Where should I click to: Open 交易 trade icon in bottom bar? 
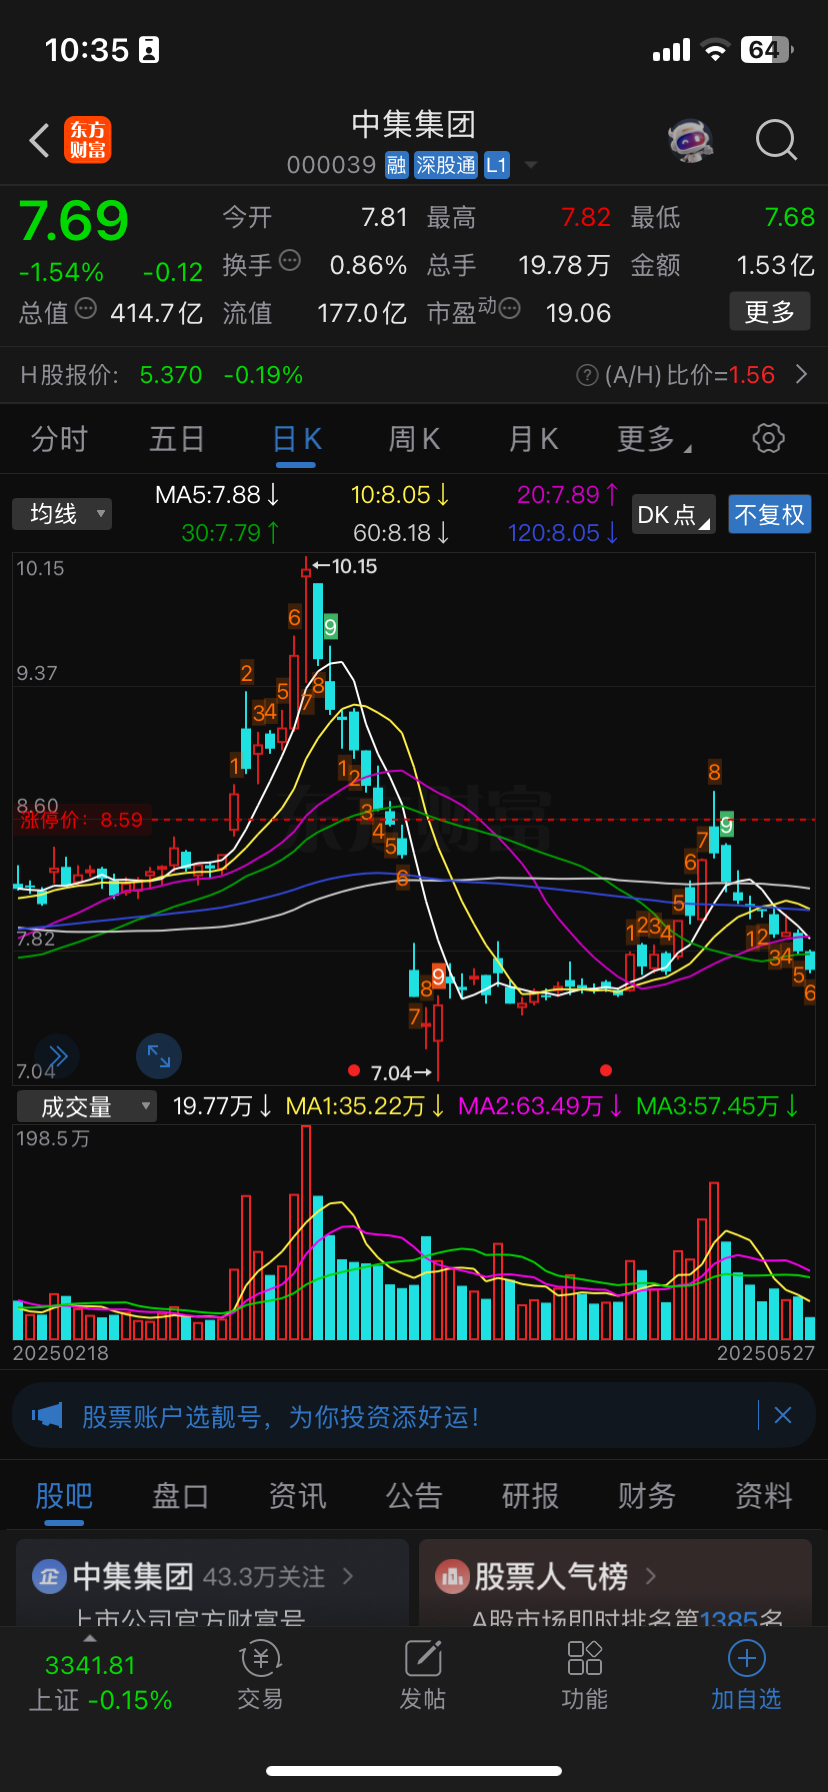point(260,1659)
